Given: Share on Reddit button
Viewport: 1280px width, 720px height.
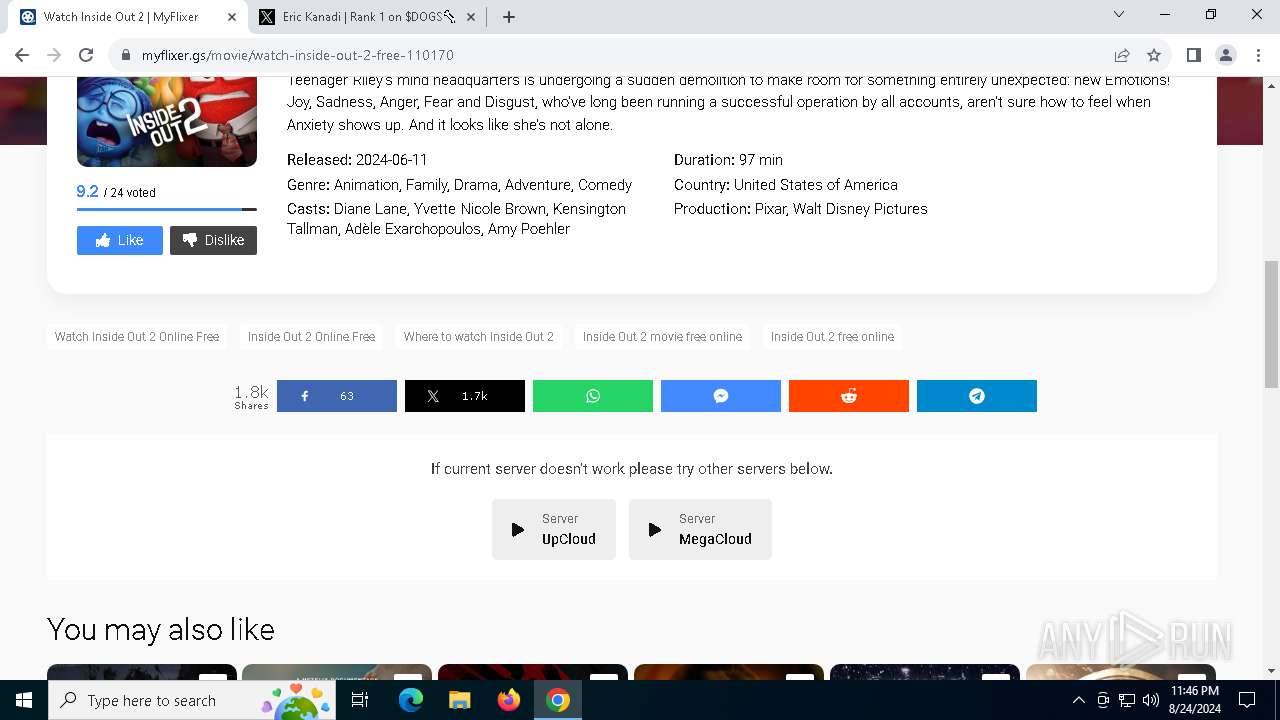Looking at the screenshot, I should (x=849, y=396).
